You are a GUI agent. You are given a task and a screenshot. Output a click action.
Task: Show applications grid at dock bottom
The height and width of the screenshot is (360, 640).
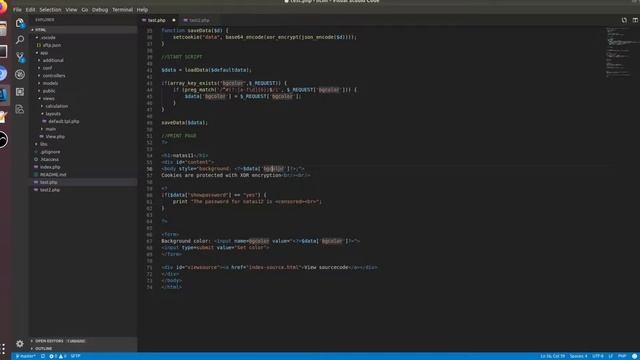[x=3, y=349]
